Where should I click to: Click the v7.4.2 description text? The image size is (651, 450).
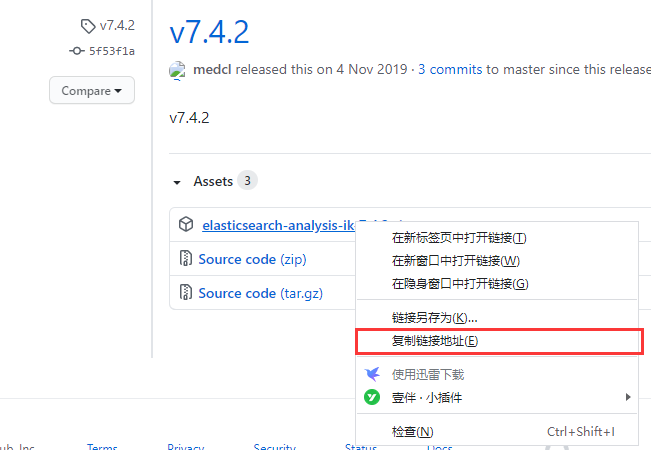(189, 118)
